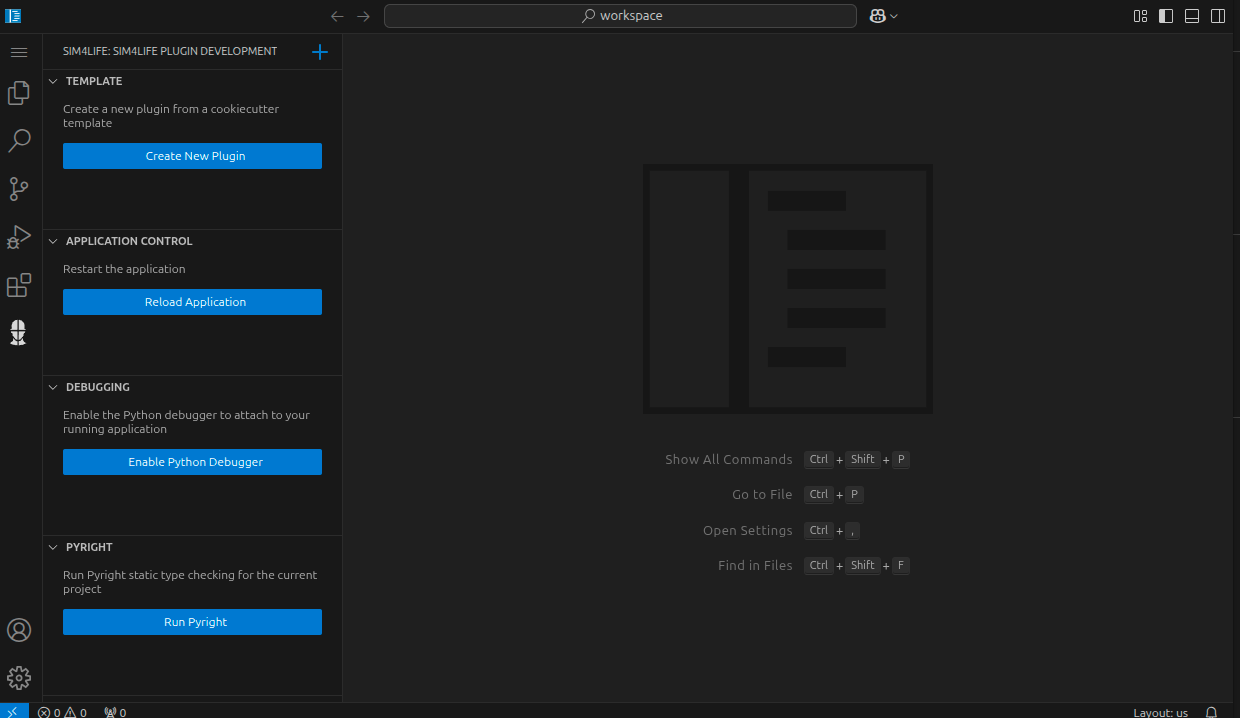This screenshot has height=718, width=1240.
Task: Open the Manage gear icon
Action: click(19, 678)
